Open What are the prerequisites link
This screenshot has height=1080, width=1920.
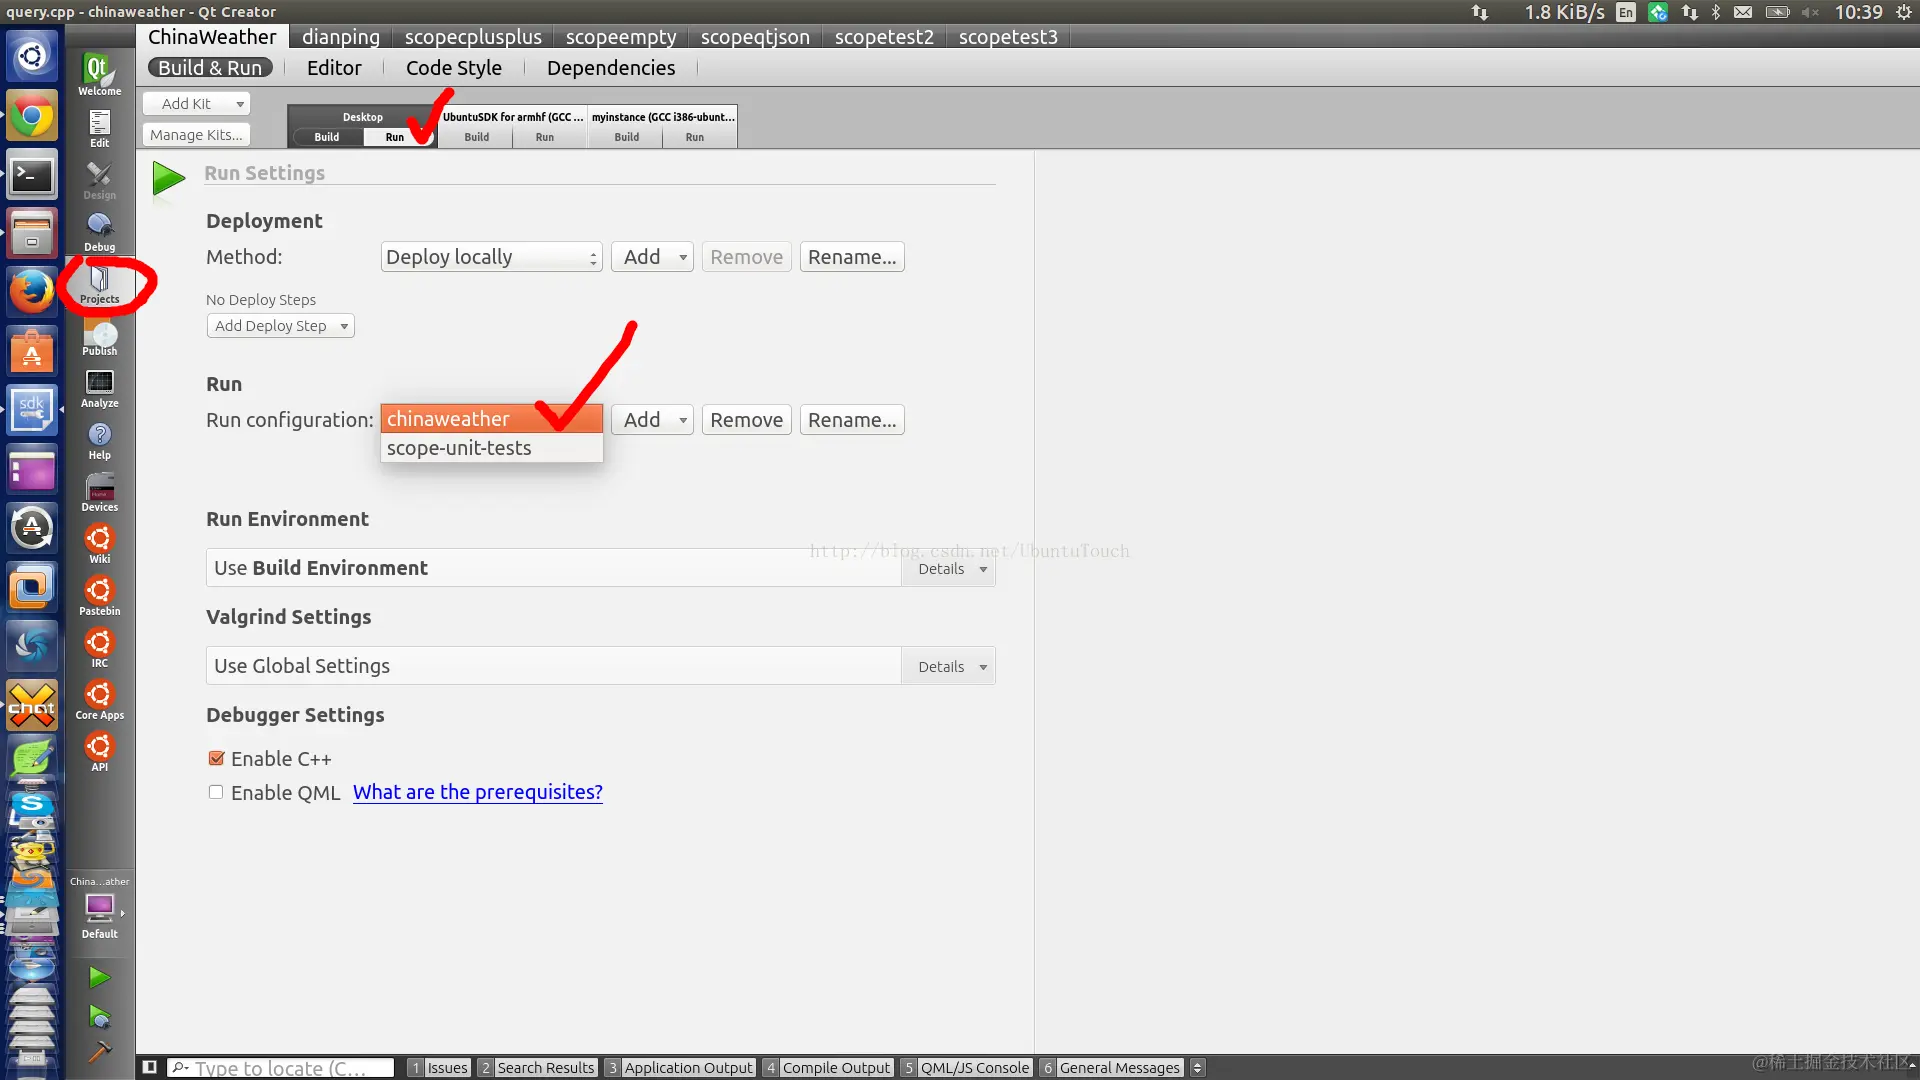[x=477, y=792]
